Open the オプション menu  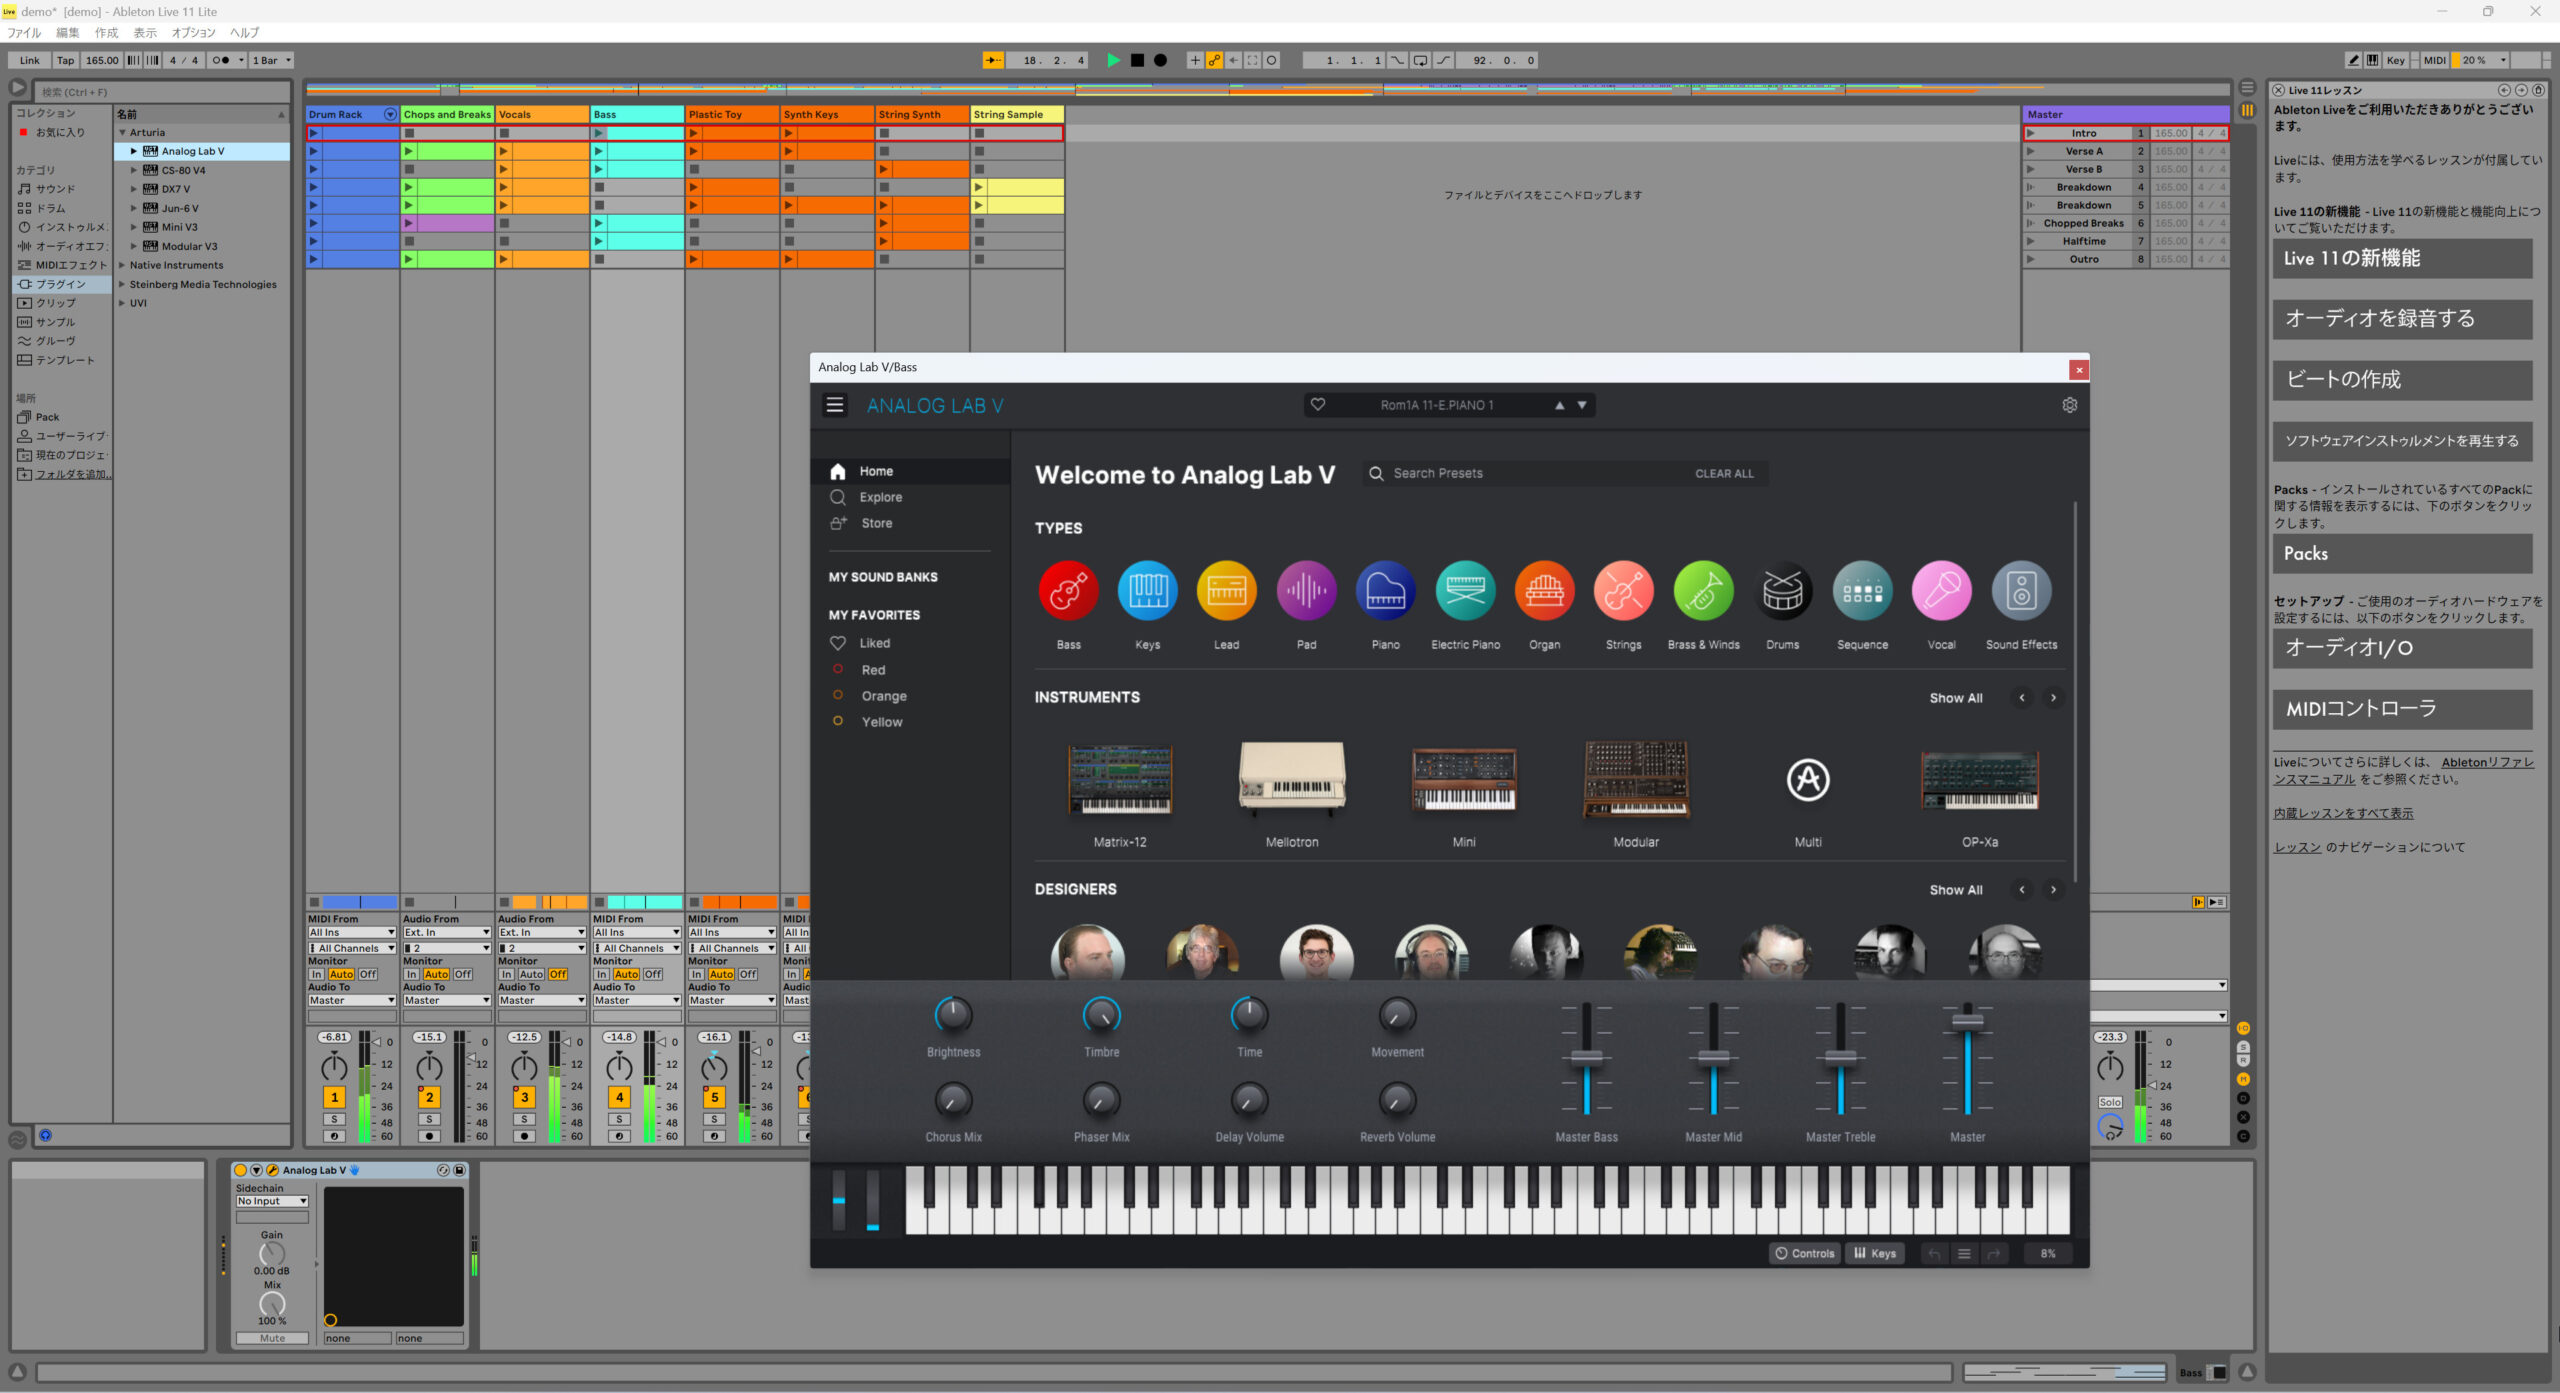pos(193,32)
